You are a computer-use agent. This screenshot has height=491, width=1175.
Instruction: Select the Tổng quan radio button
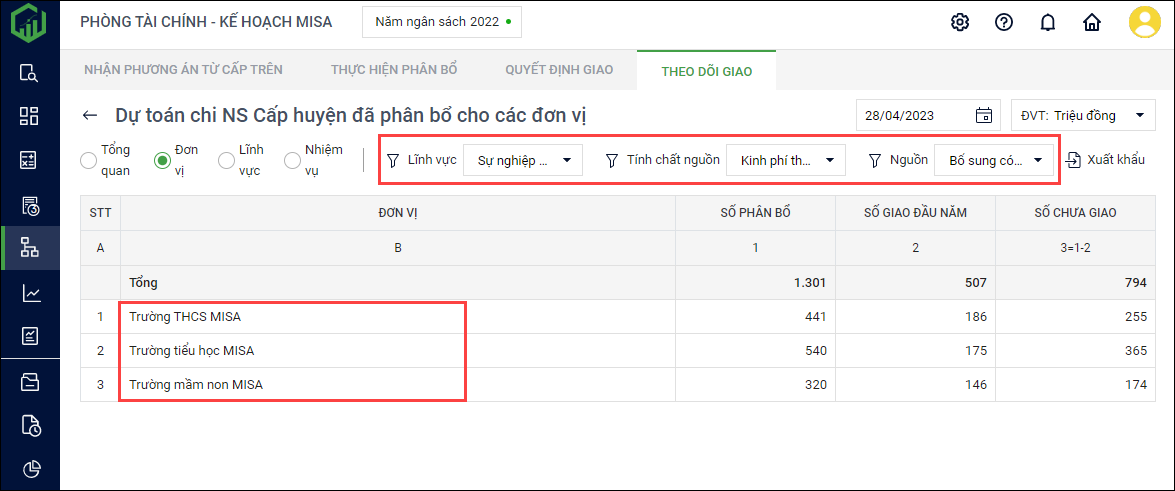[x=88, y=160]
